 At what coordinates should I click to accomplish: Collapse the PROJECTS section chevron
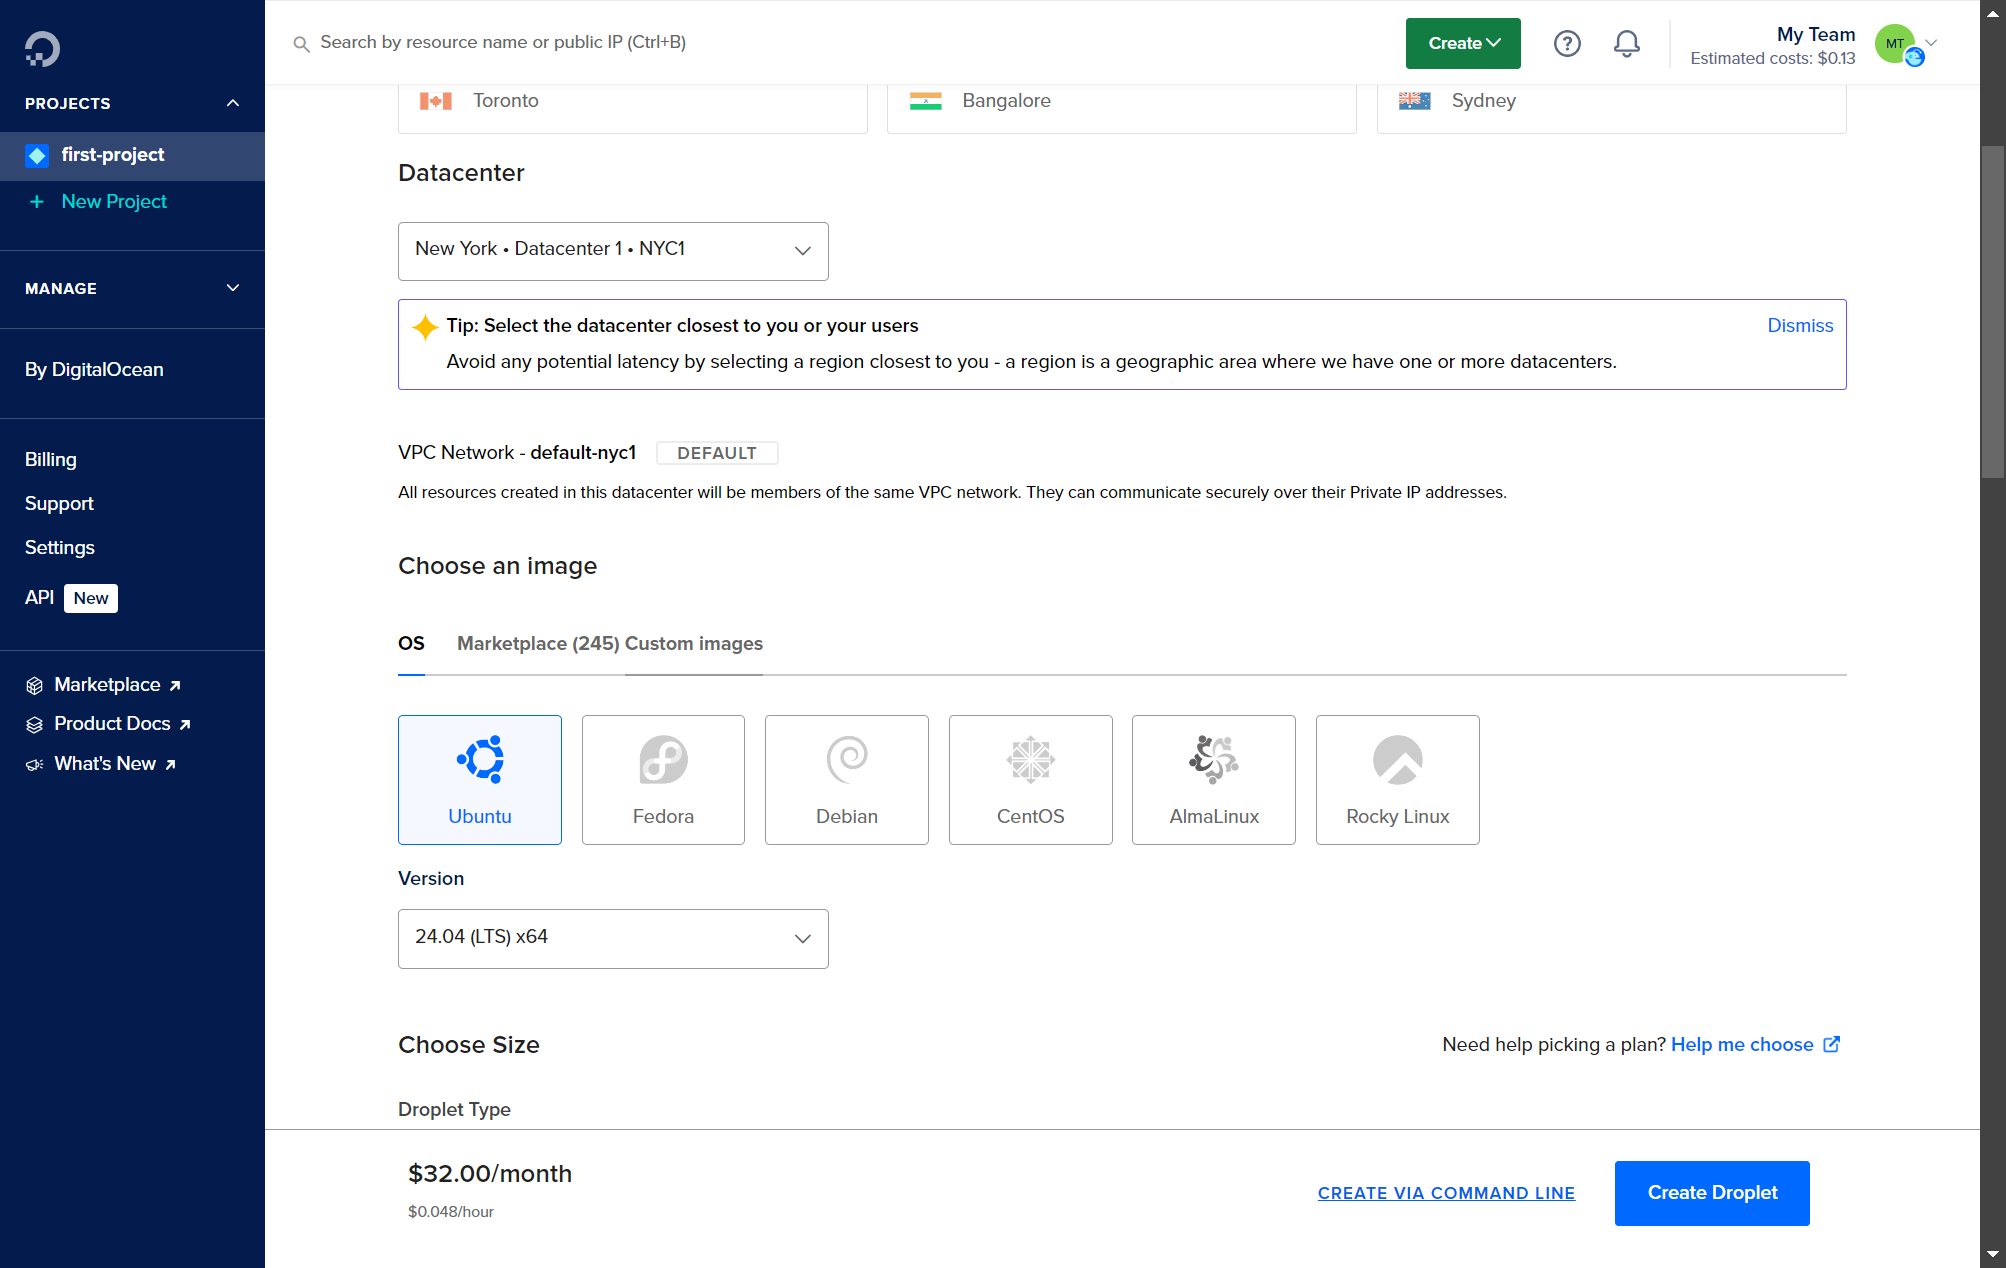[233, 103]
